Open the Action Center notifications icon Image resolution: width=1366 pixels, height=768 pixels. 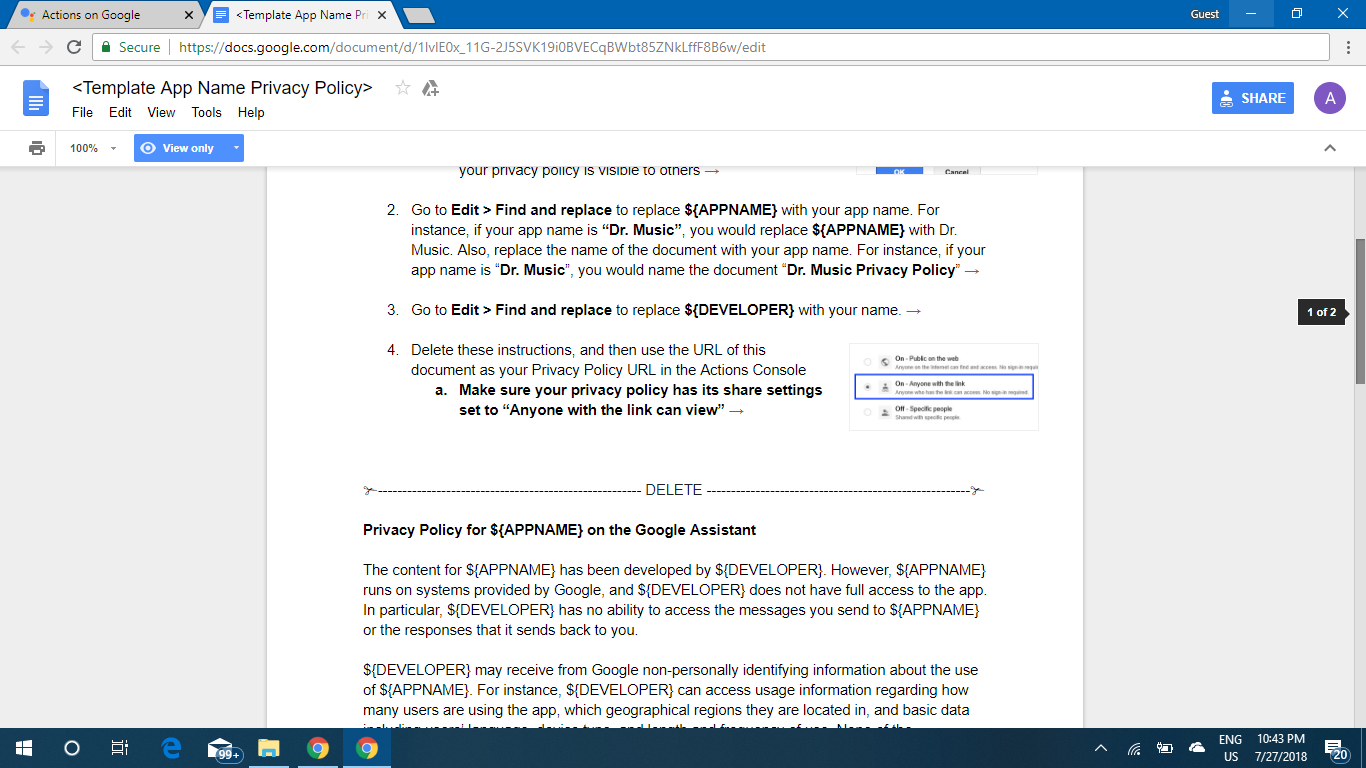point(1337,749)
